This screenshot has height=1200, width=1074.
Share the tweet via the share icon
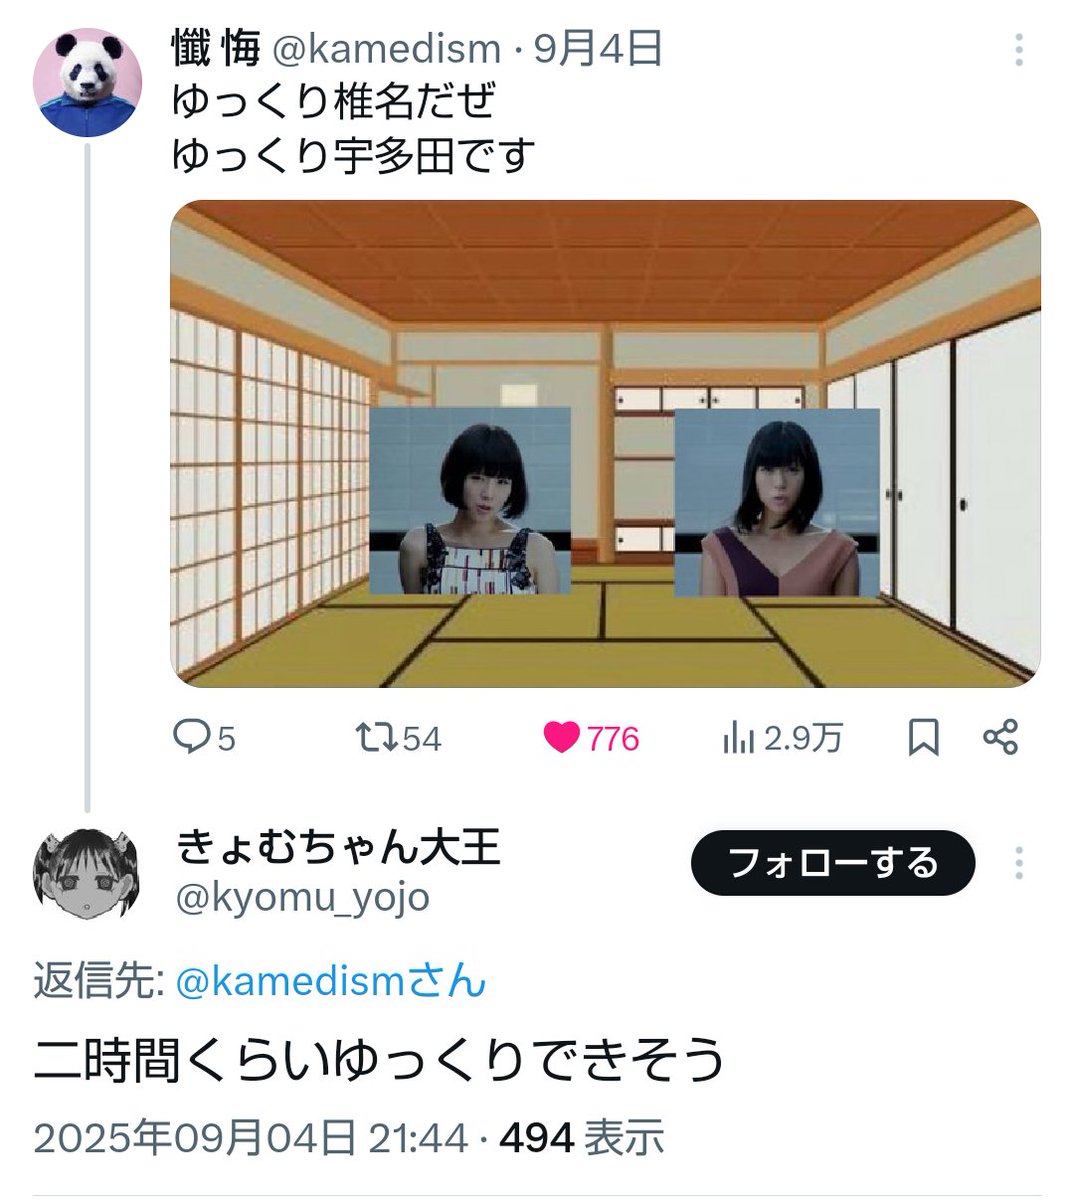point(1000,737)
